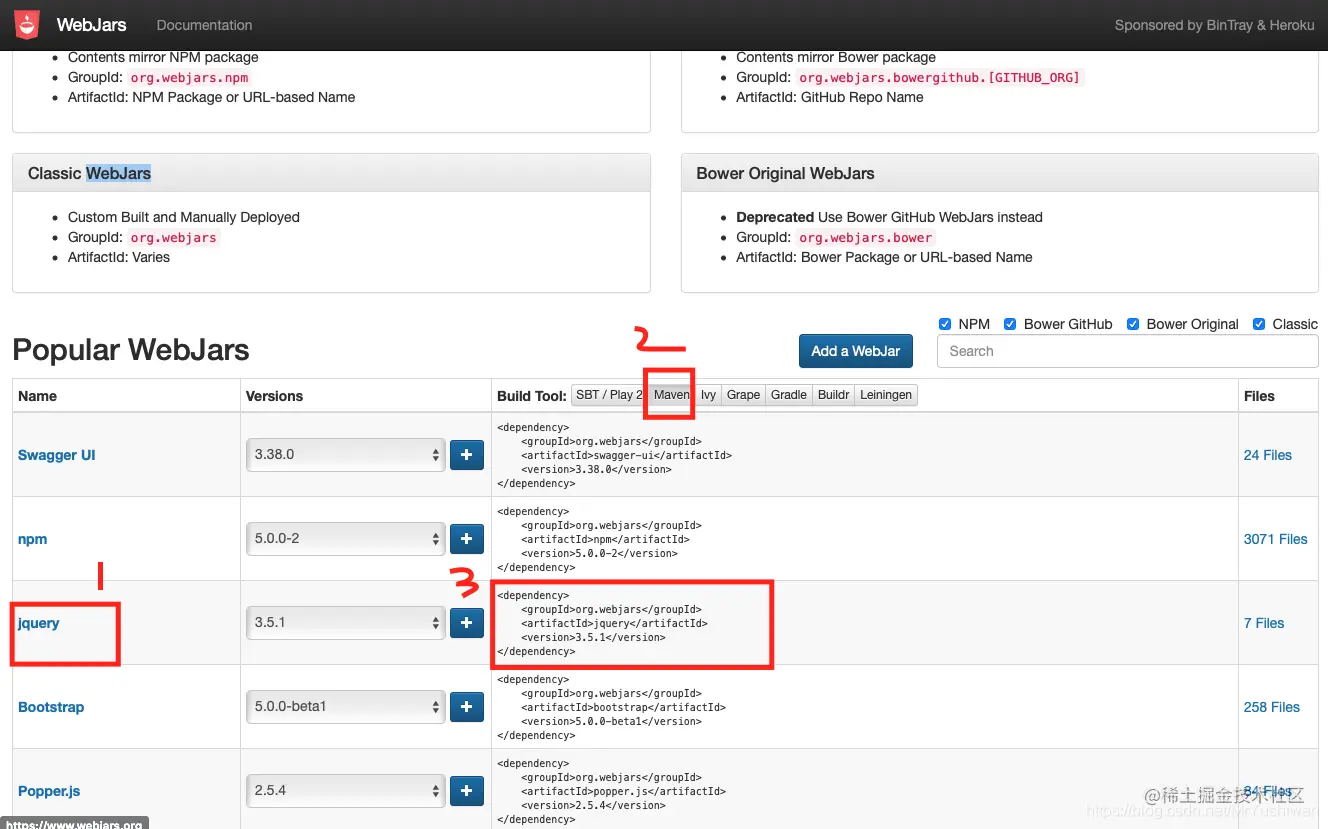Select the Ivy build tool

point(708,395)
